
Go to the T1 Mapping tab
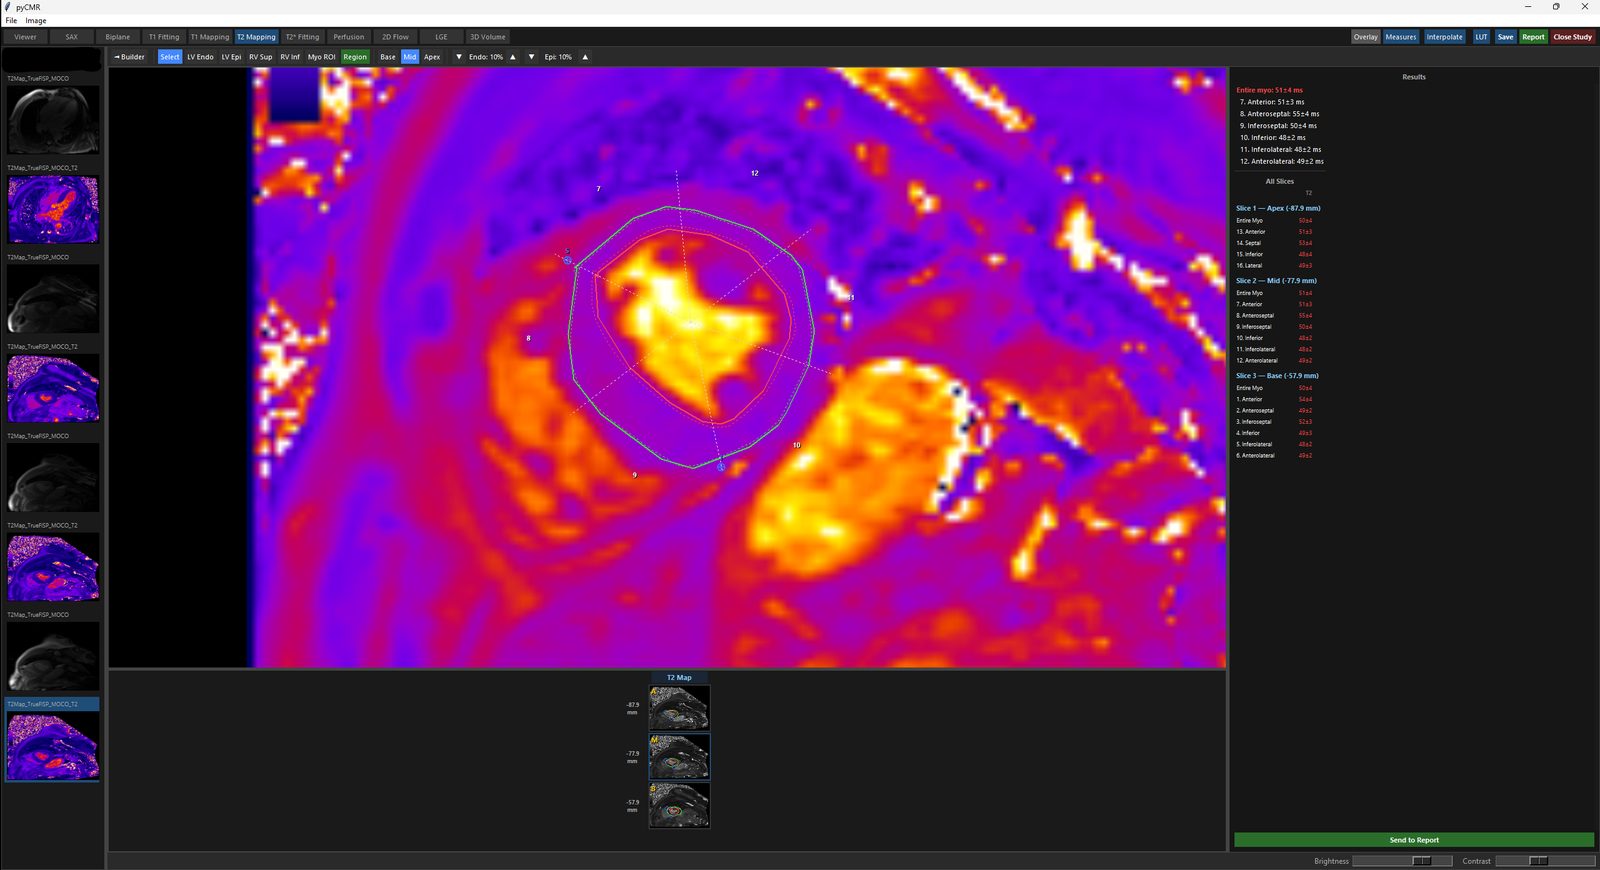coord(210,37)
